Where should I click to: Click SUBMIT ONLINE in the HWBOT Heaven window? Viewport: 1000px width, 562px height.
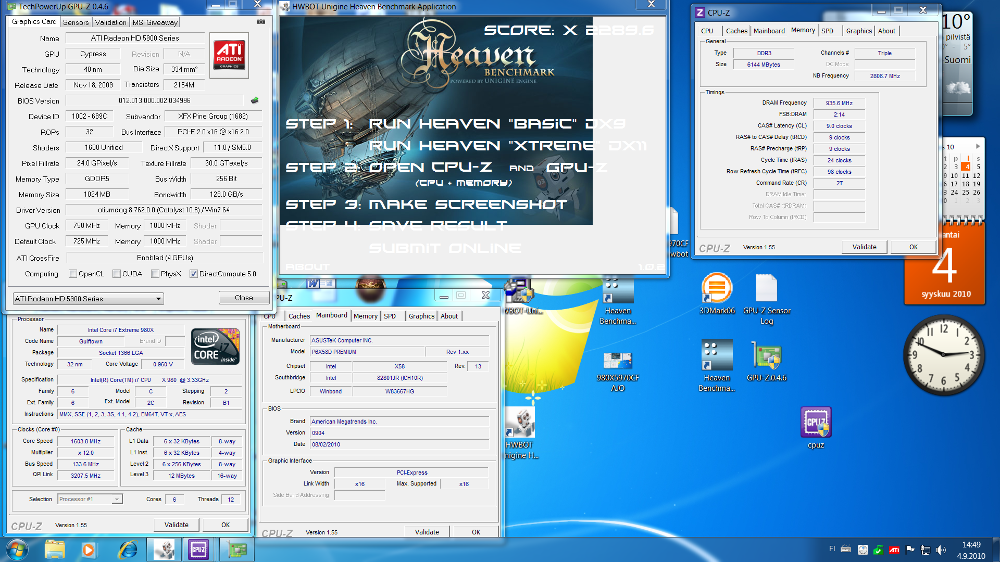(x=445, y=248)
